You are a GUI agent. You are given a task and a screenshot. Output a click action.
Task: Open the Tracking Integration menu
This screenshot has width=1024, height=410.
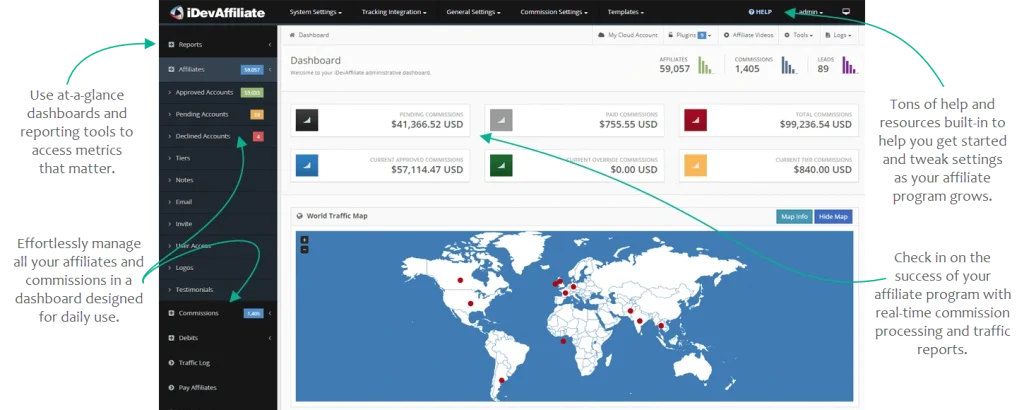pyautogui.click(x=394, y=12)
